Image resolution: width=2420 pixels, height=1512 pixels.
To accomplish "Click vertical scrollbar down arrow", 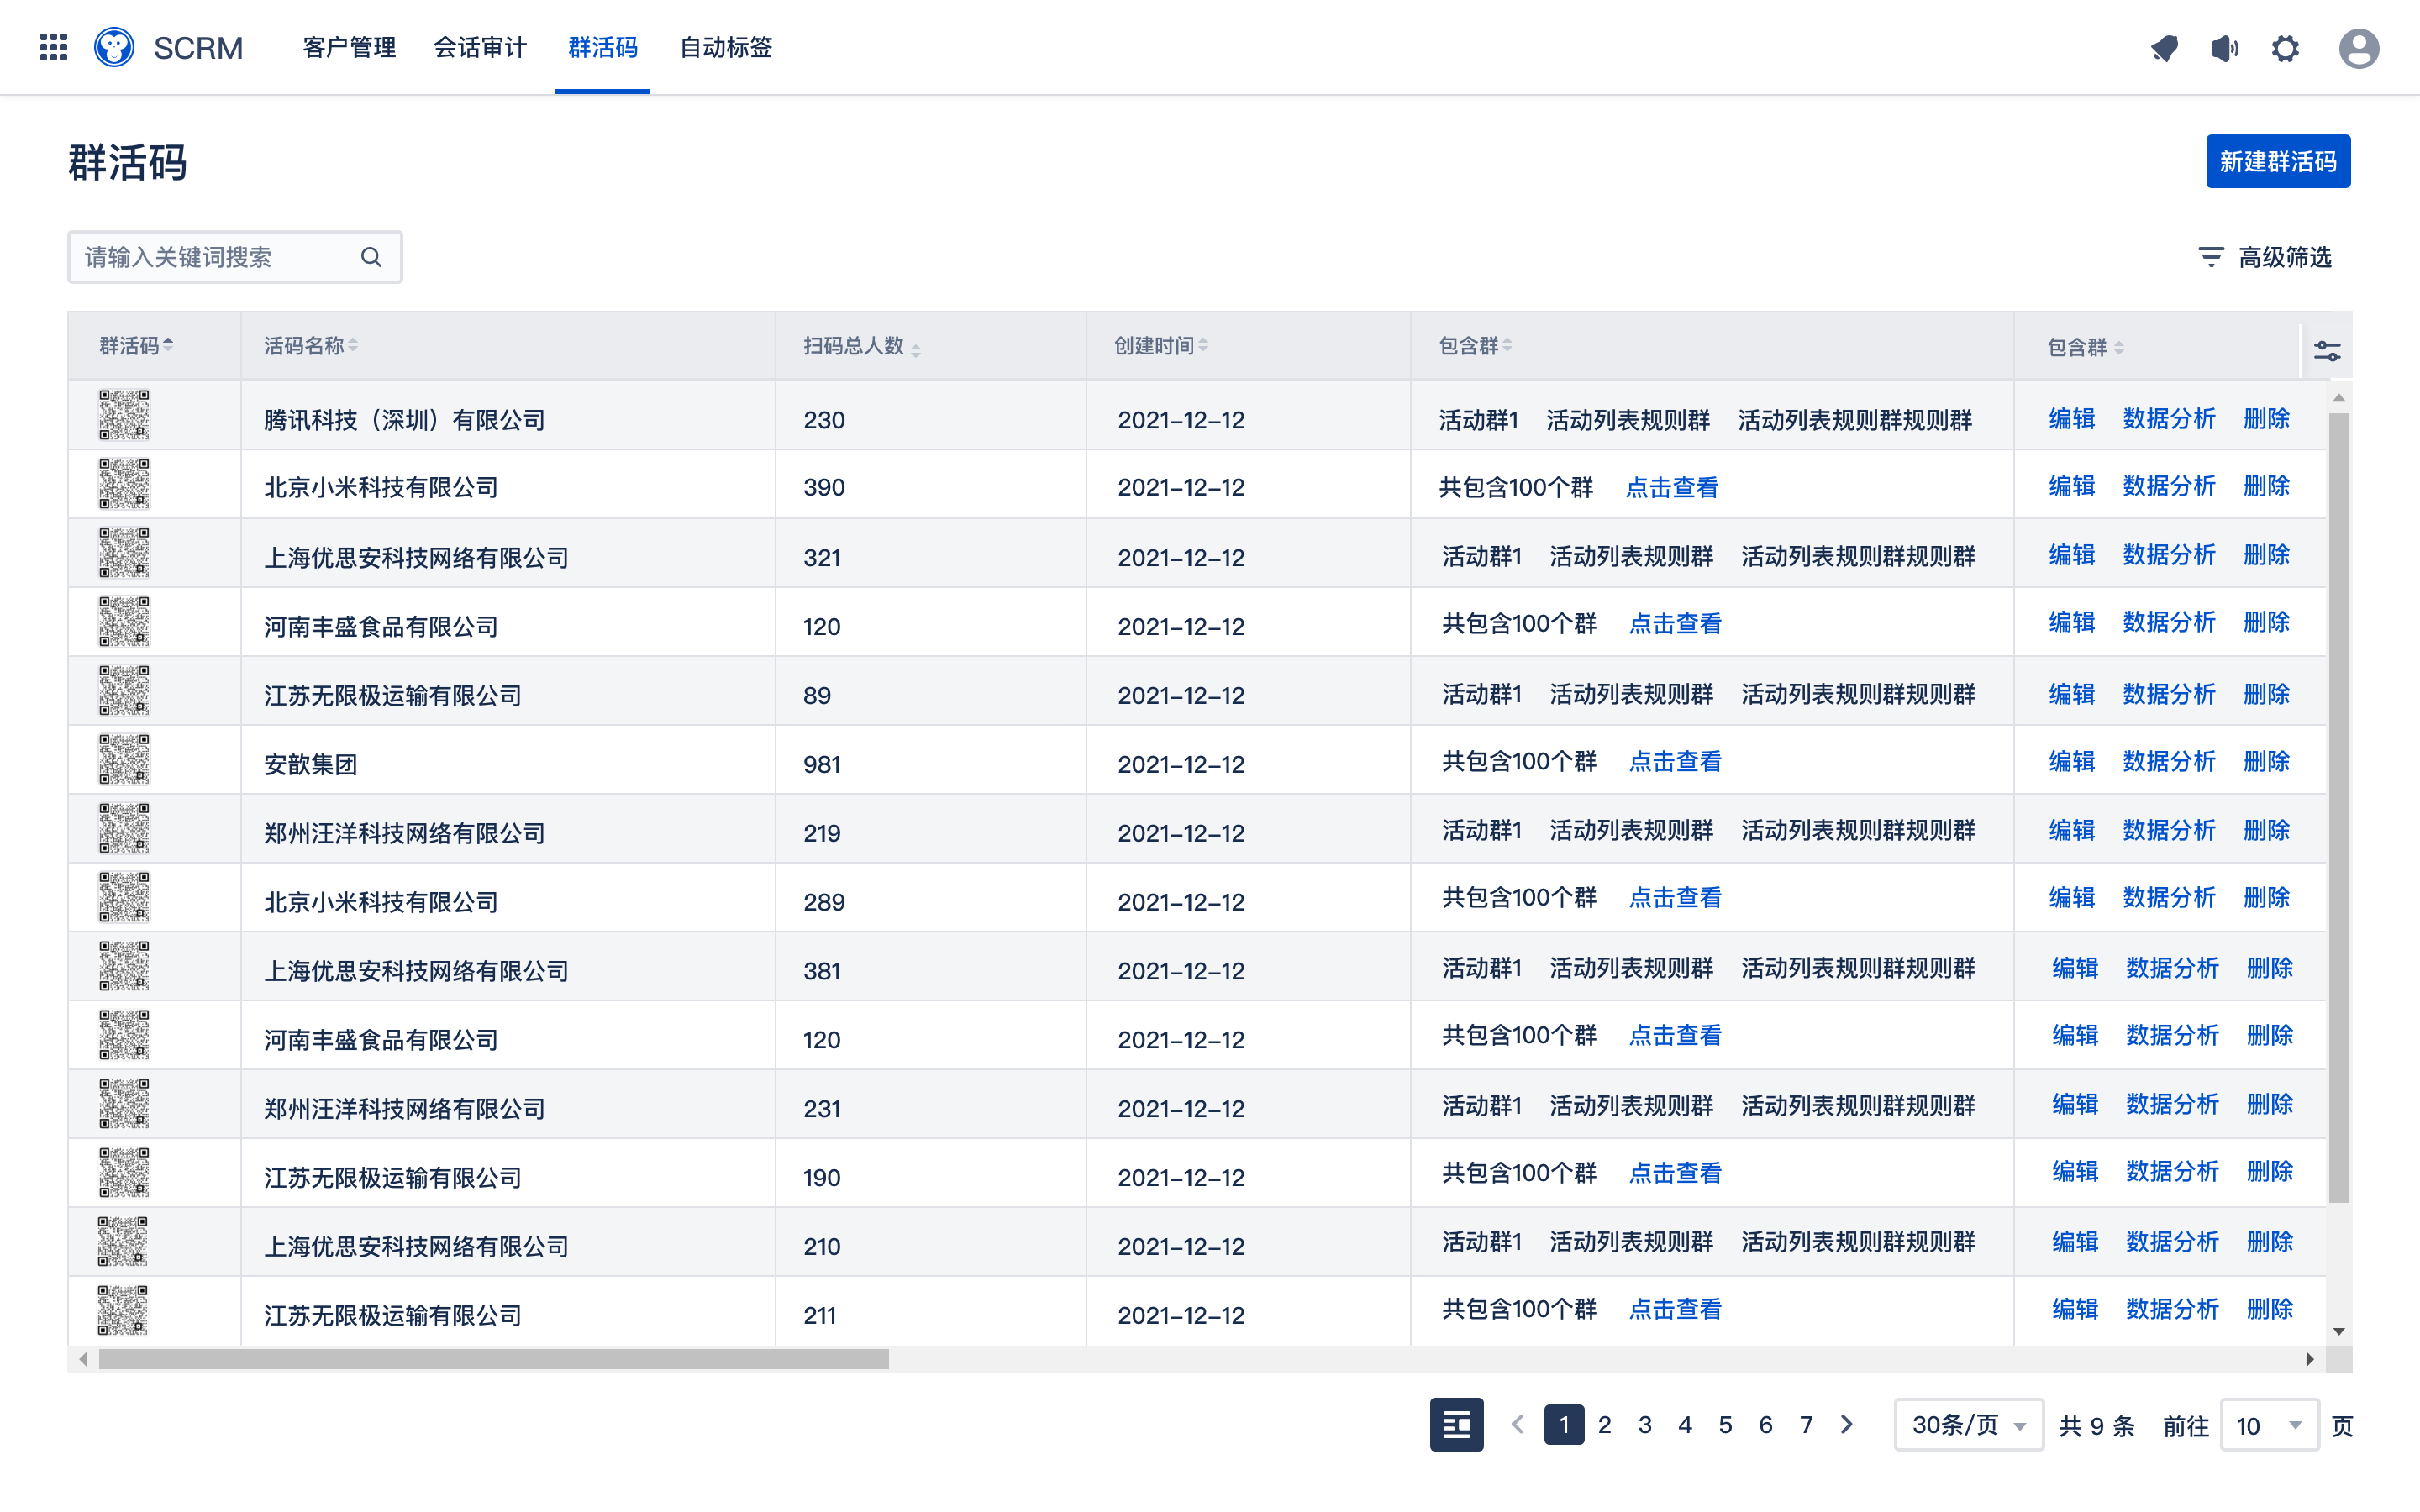I will (2339, 1331).
